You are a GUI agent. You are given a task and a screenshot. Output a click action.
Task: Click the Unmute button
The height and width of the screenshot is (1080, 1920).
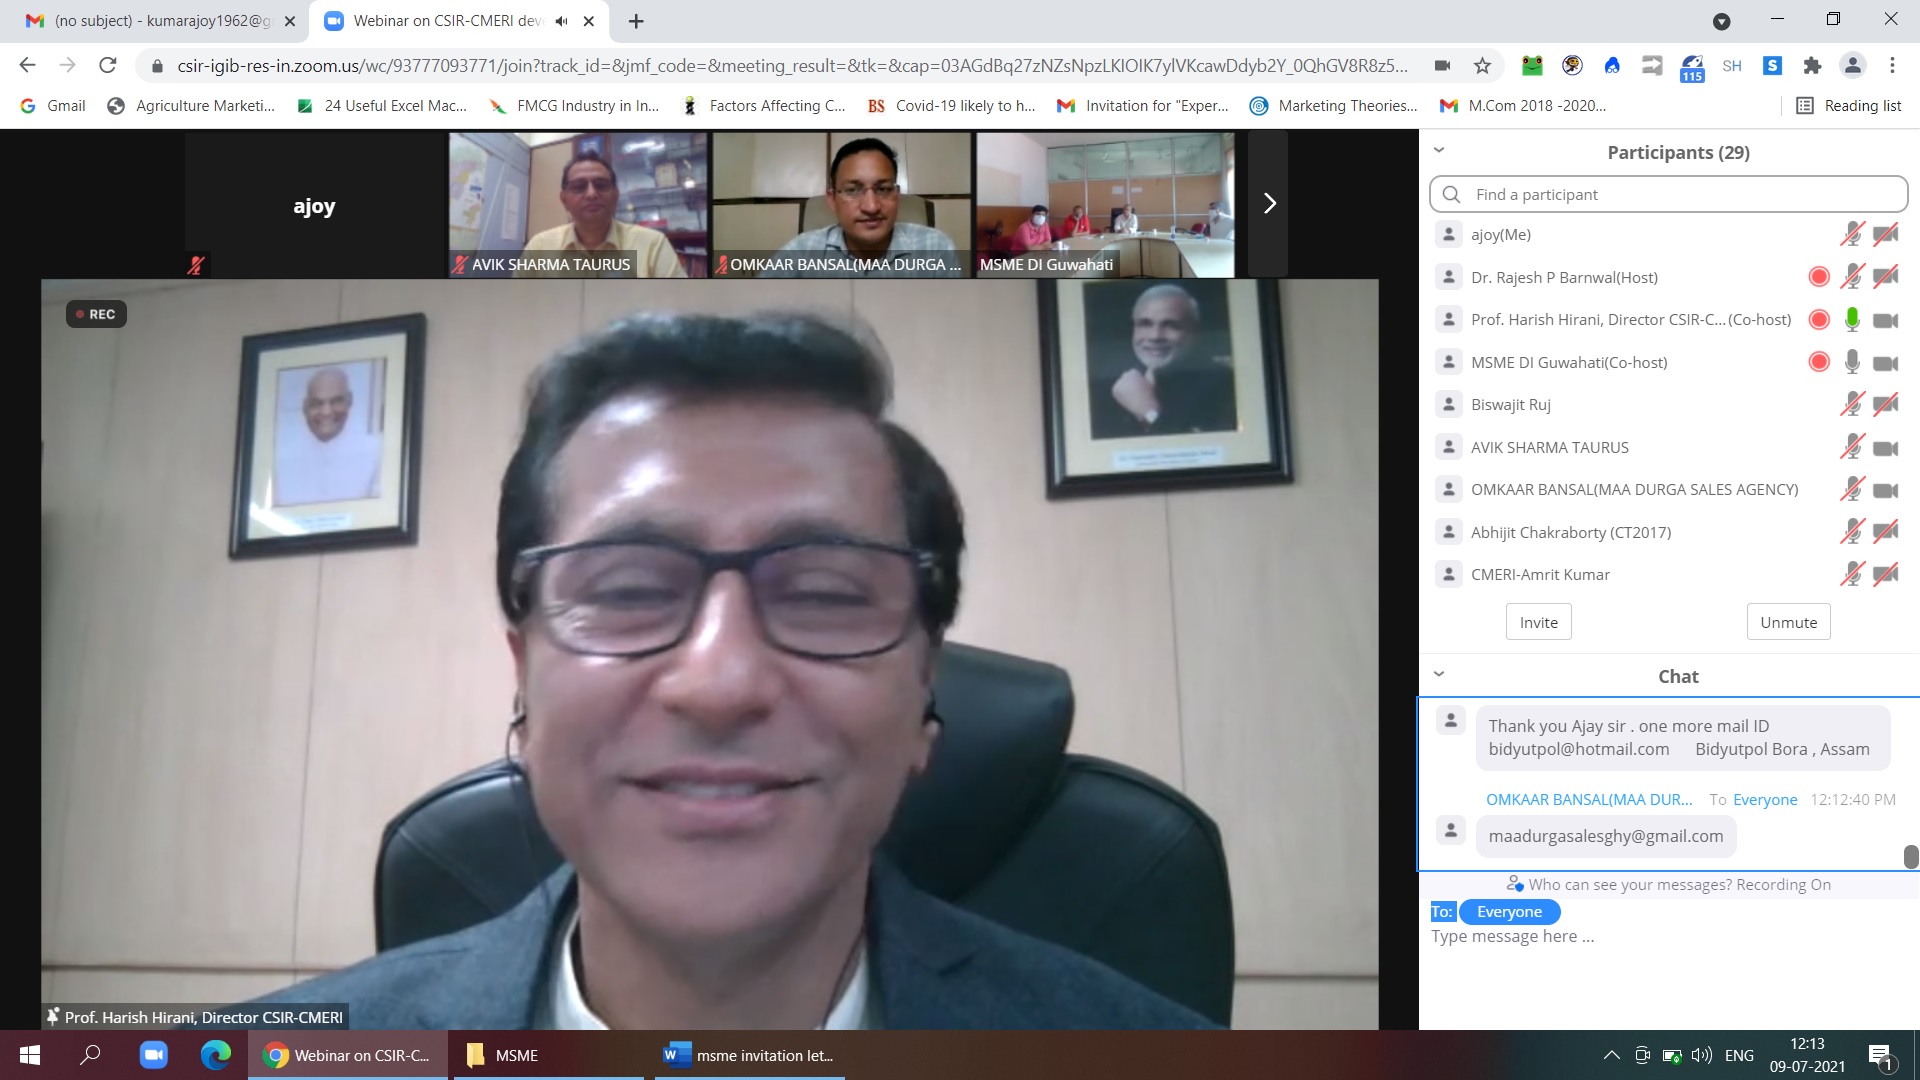click(x=1788, y=622)
